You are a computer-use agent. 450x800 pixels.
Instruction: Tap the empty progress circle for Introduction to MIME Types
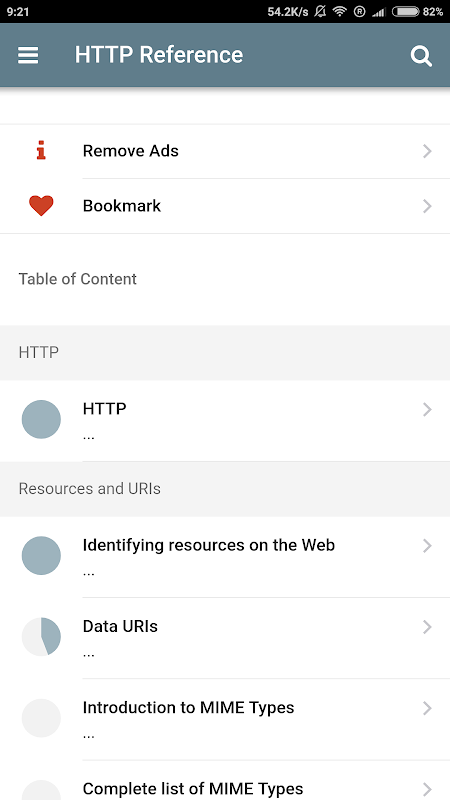tap(41, 718)
